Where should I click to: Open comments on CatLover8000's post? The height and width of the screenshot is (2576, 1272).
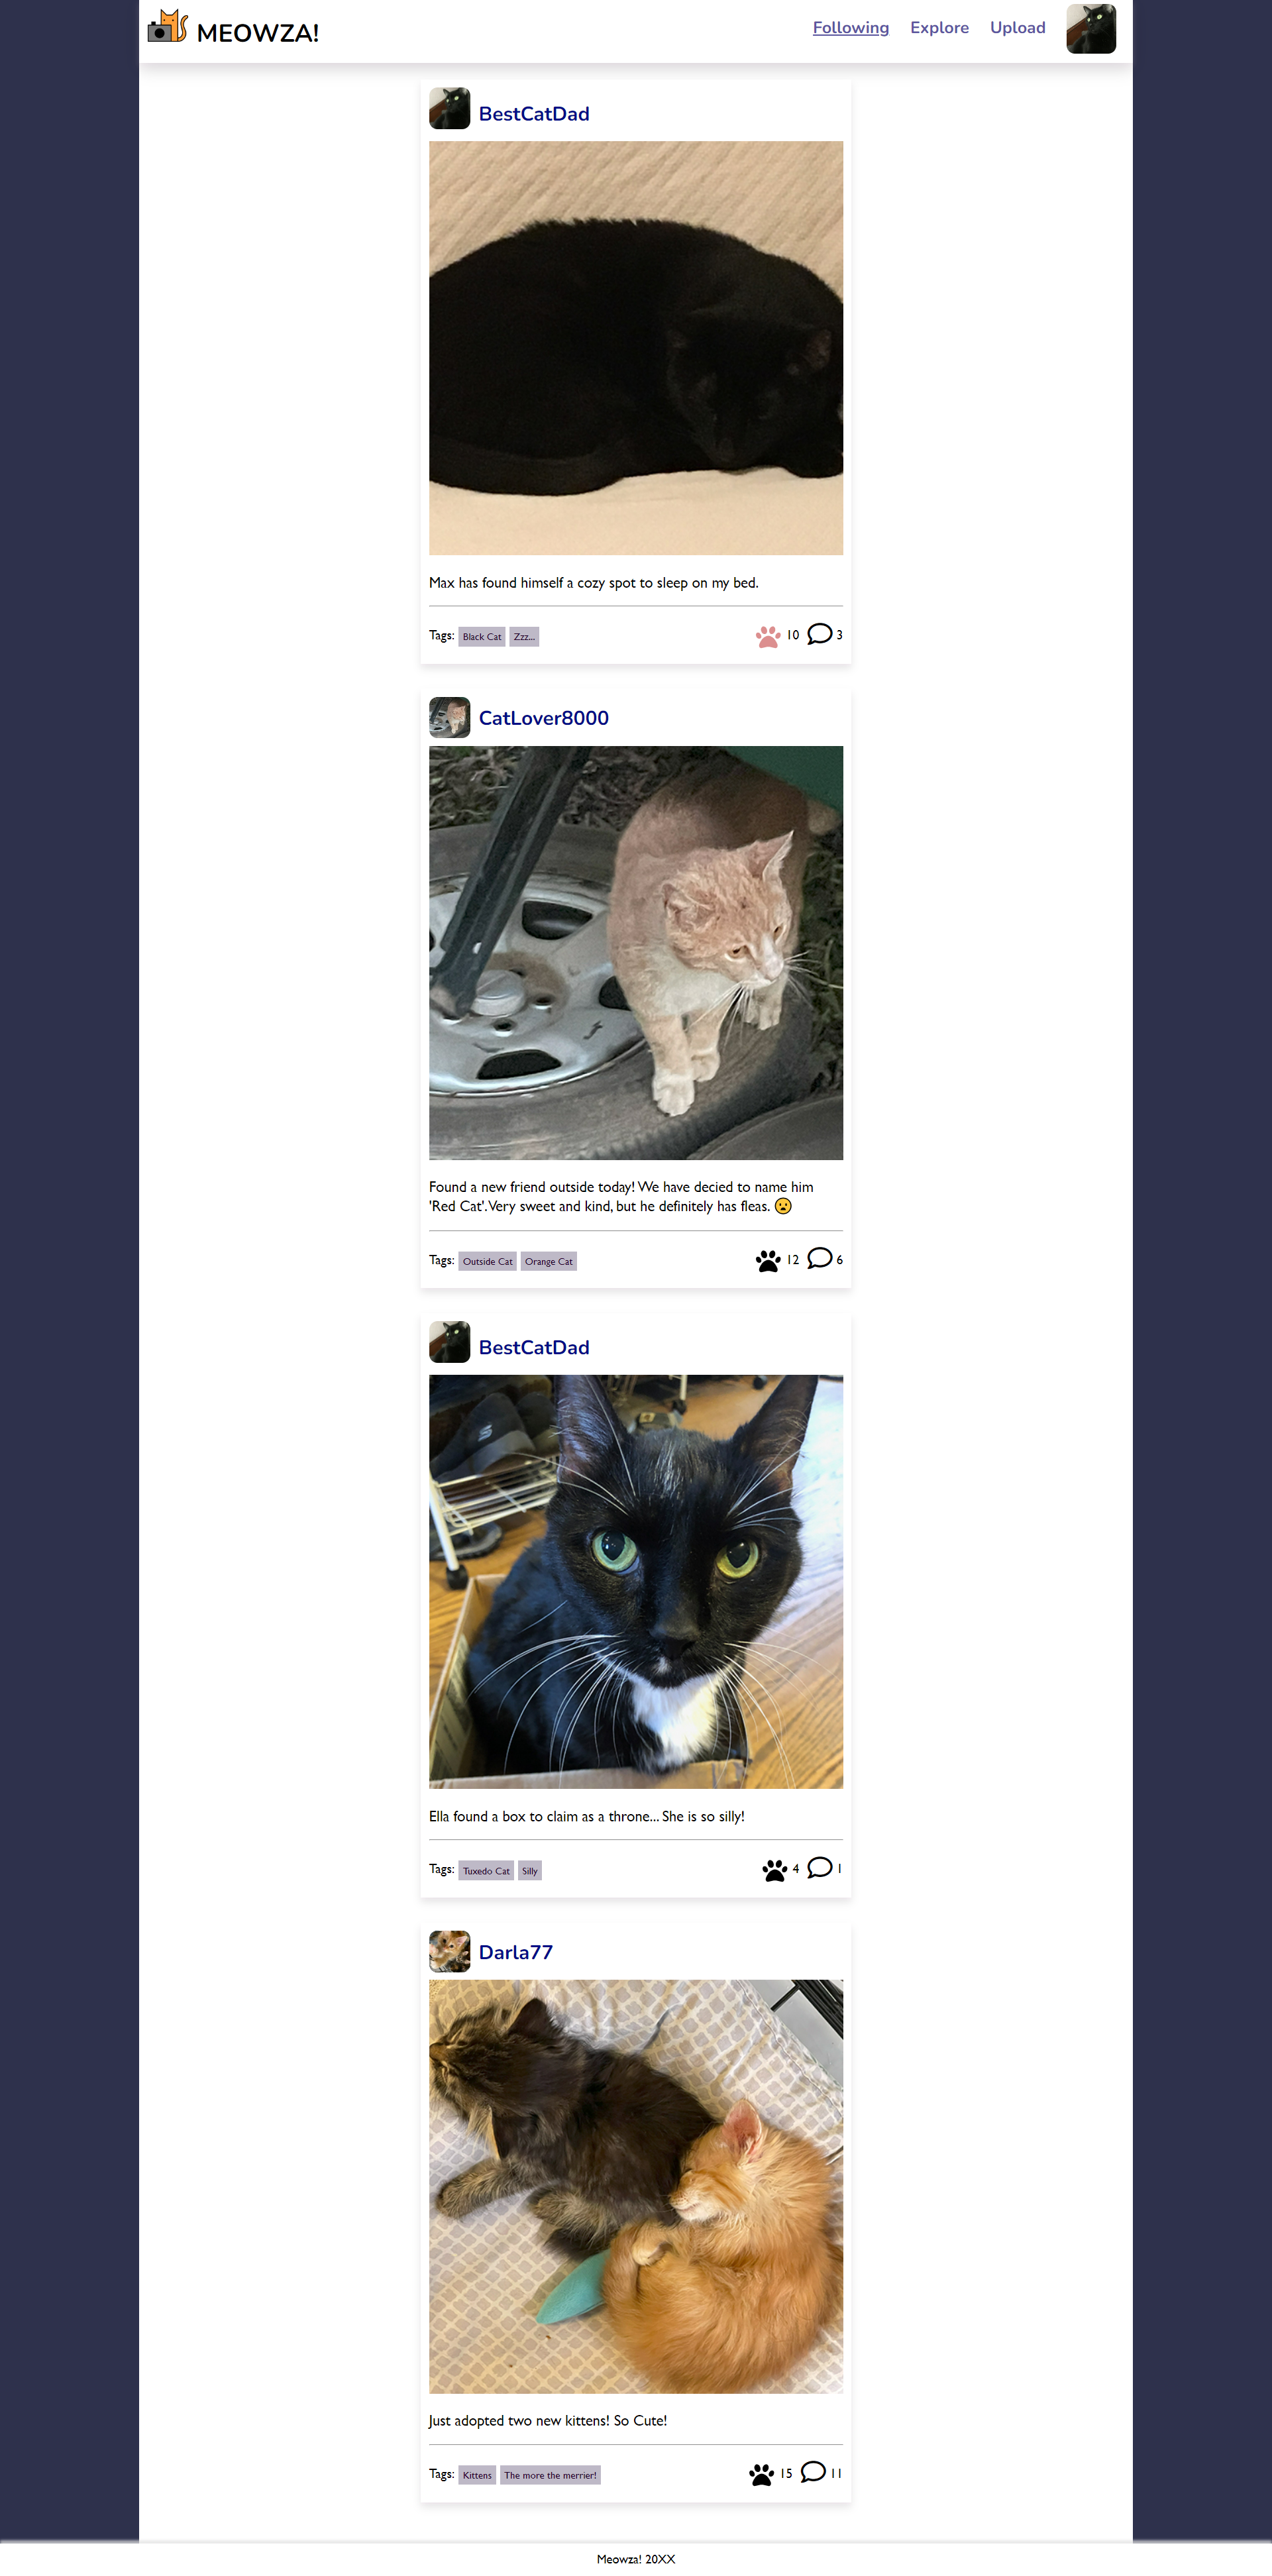[819, 1258]
